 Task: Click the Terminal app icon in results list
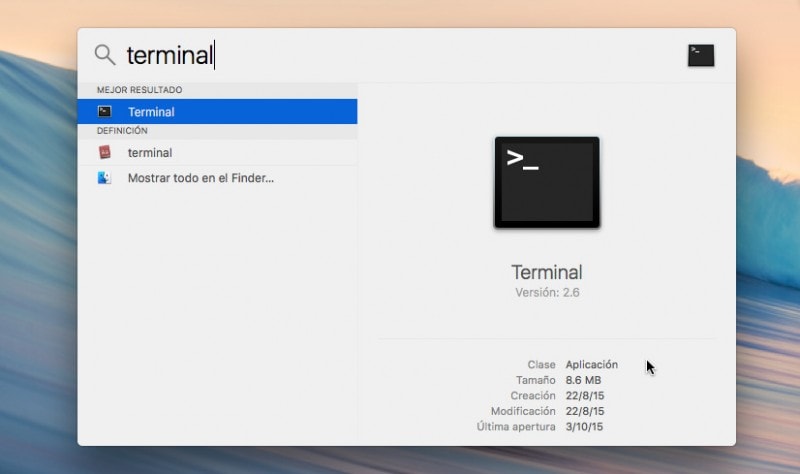pyautogui.click(x=105, y=112)
